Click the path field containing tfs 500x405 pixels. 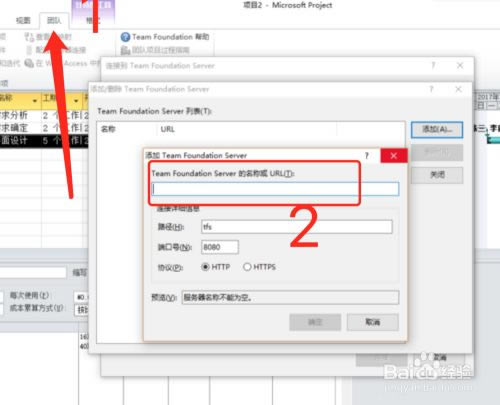[297, 227]
